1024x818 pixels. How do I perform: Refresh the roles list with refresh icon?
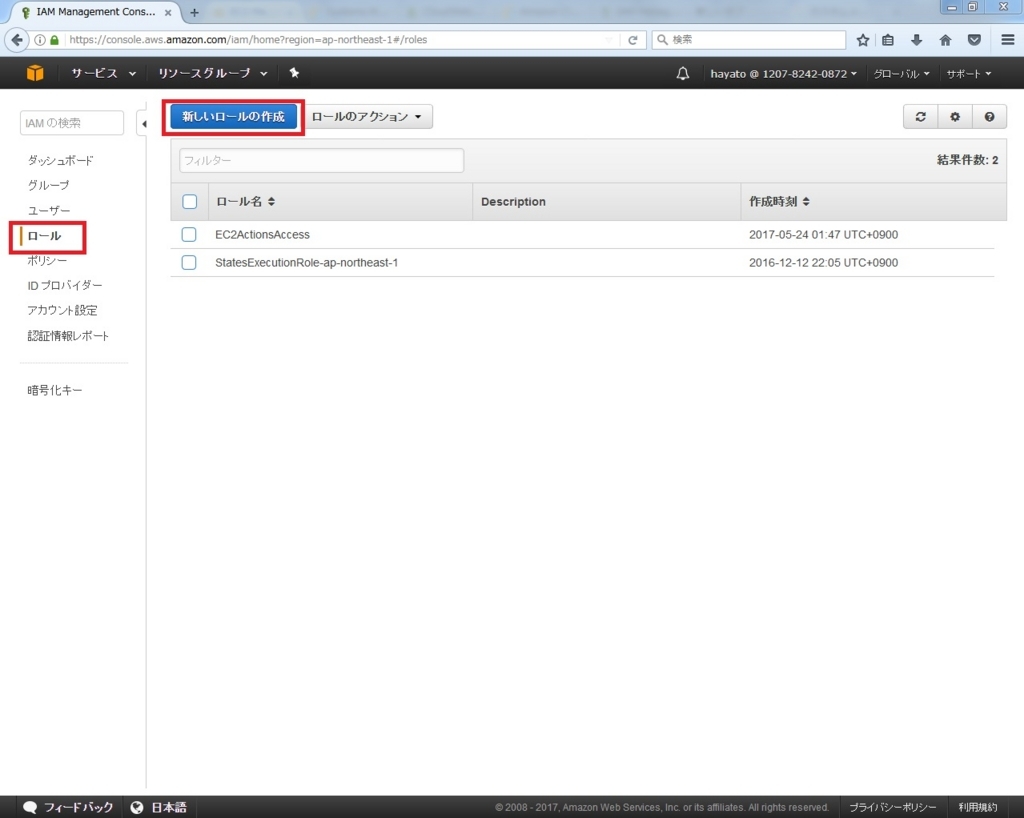click(x=920, y=117)
